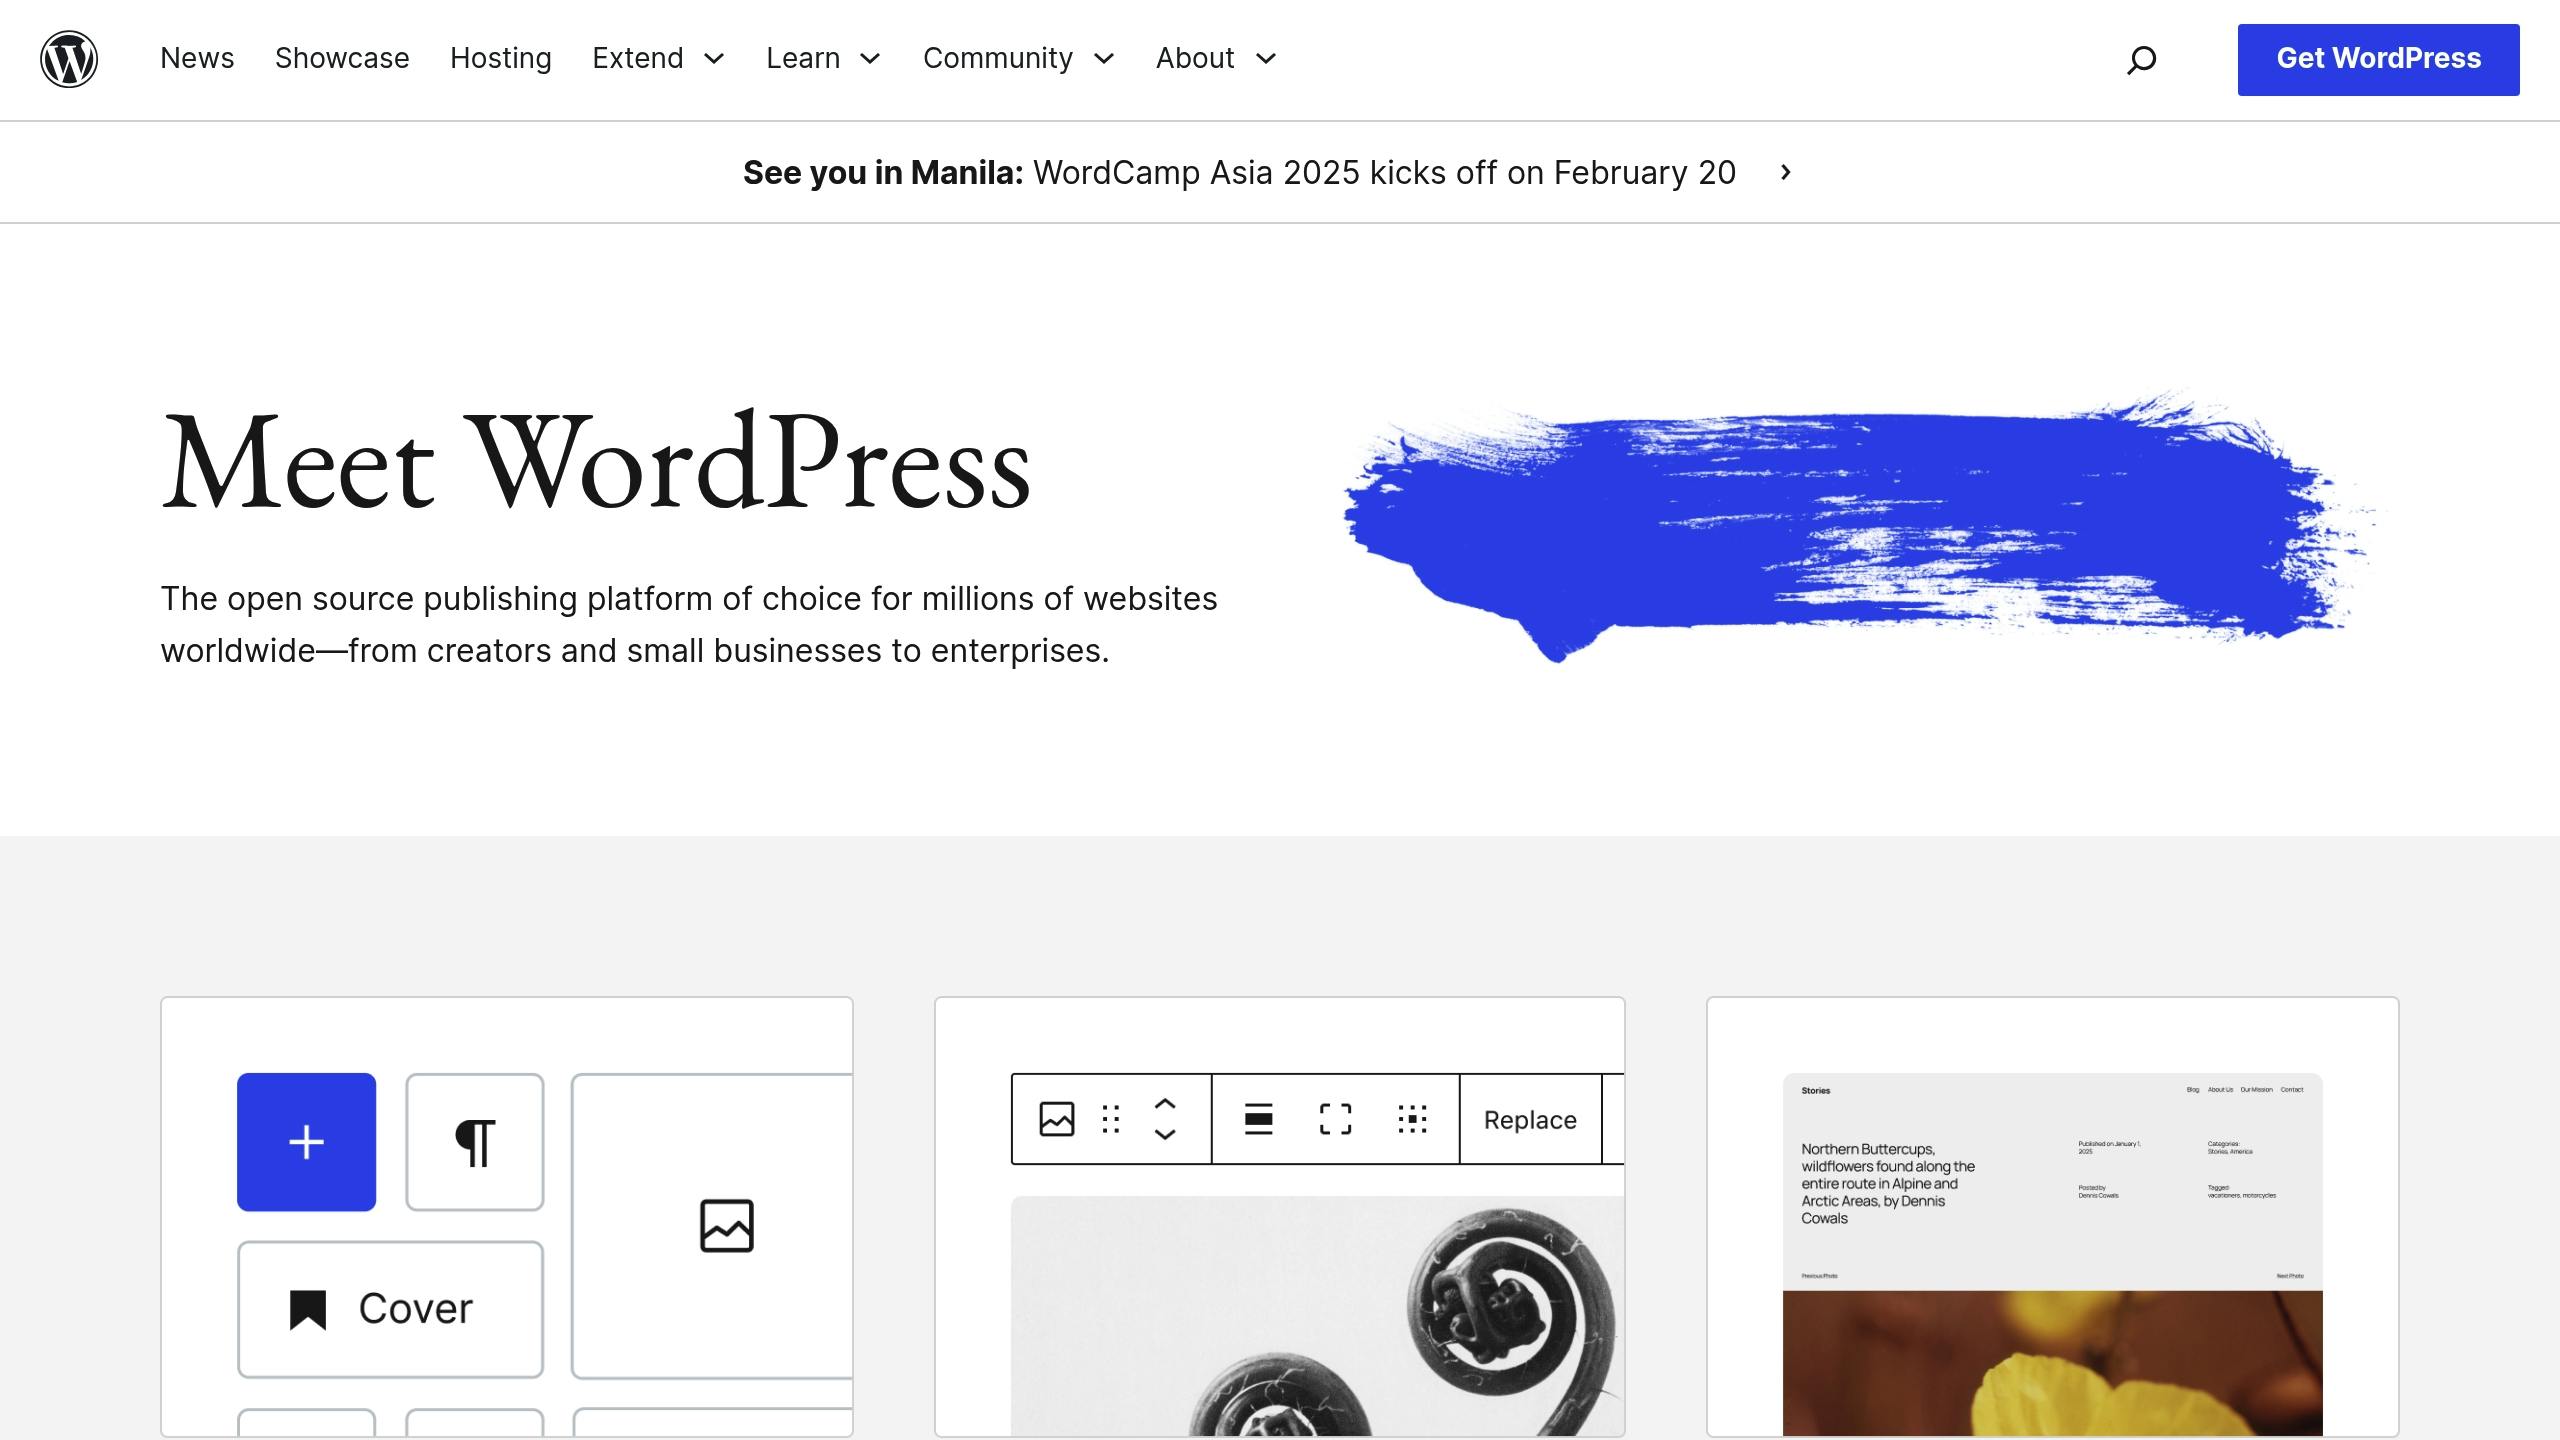This screenshot has width=2560, height=1440.
Task: Click the image placeholder icon in editor
Action: [x=726, y=1225]
